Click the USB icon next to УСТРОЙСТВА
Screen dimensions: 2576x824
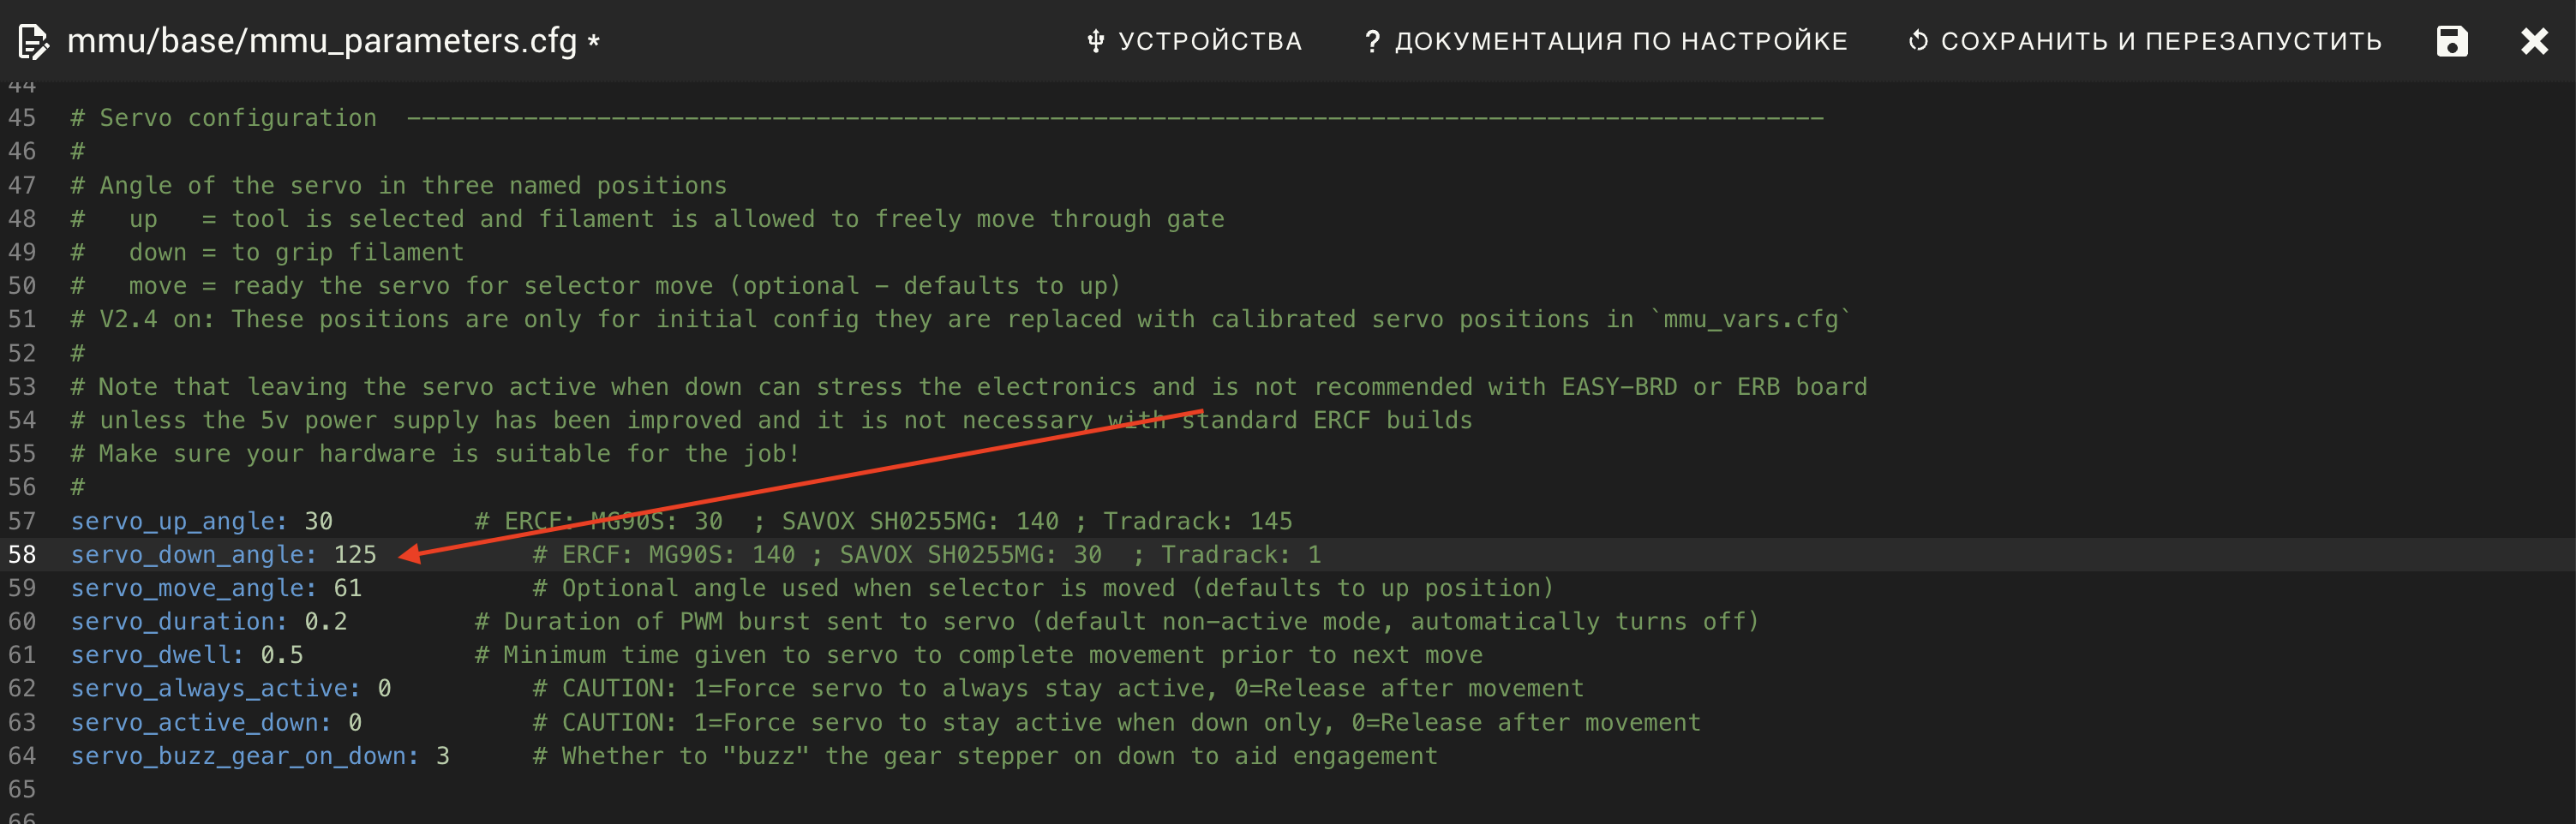pos(1095,41)
